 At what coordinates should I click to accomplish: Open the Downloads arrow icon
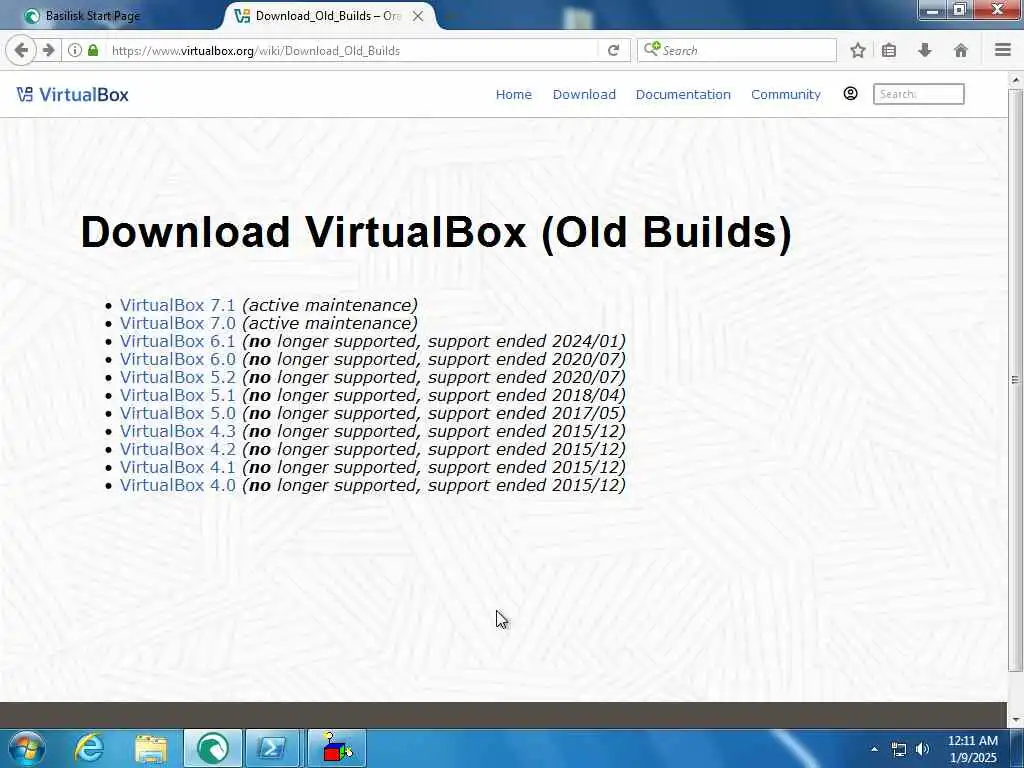pos(925,50)
